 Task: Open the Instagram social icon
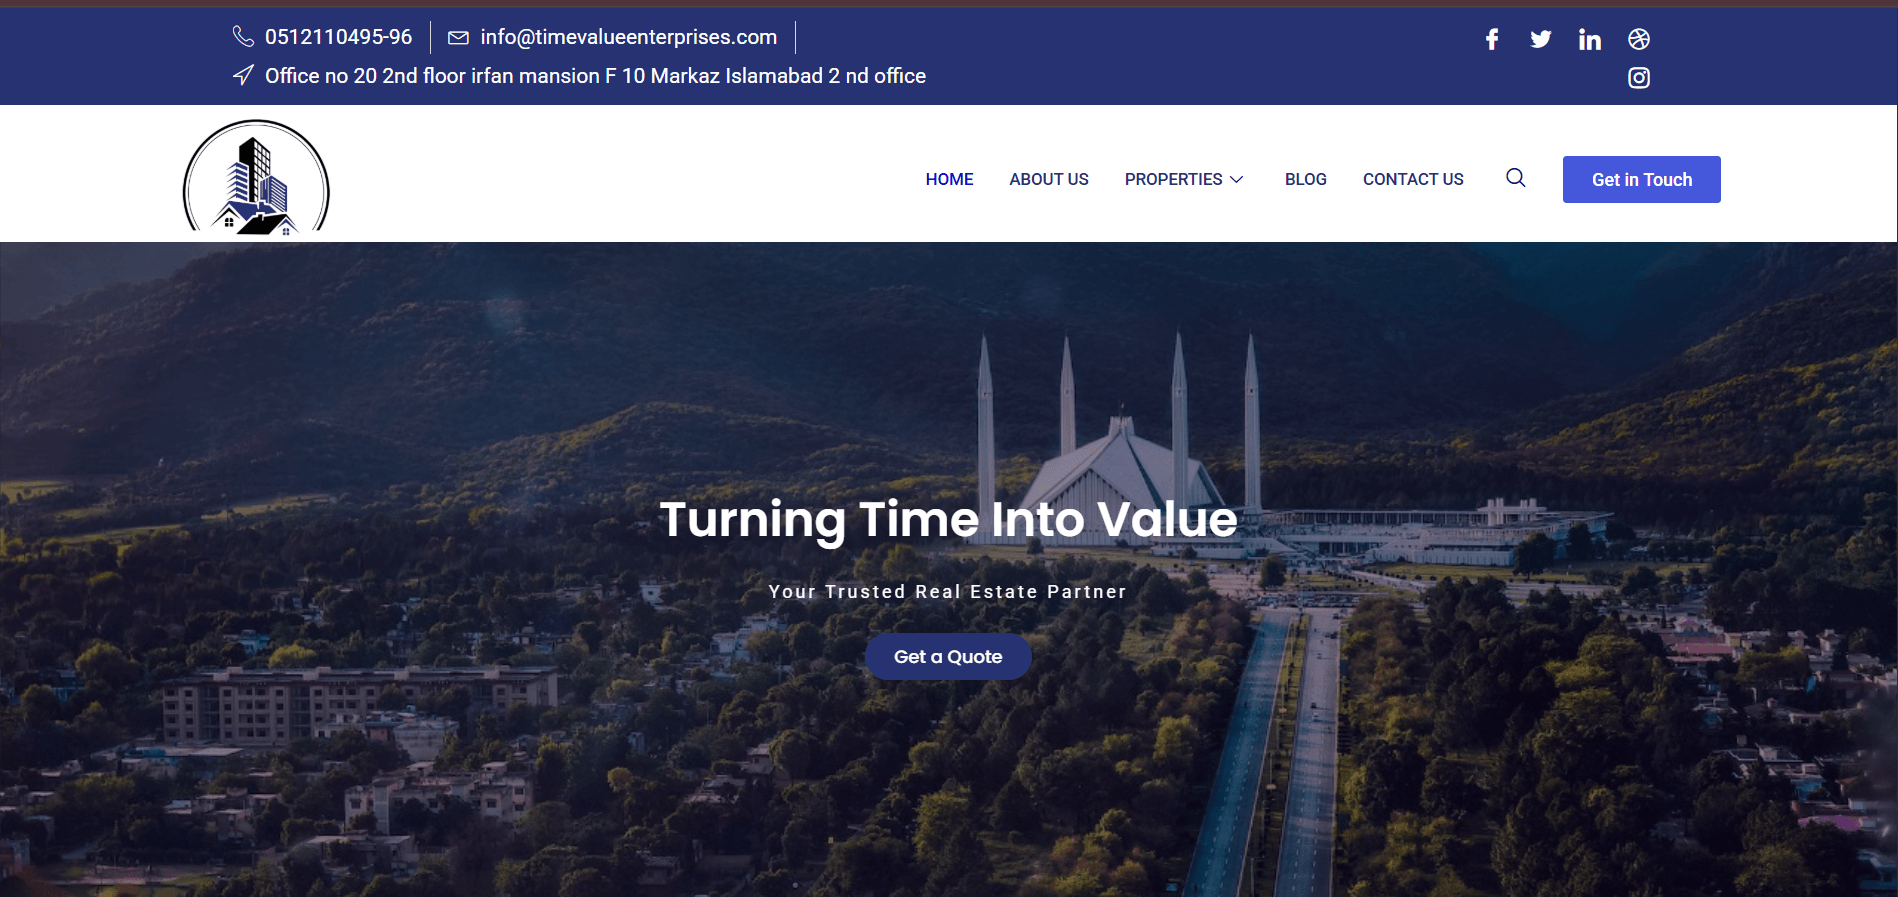tap(1638, 77)
